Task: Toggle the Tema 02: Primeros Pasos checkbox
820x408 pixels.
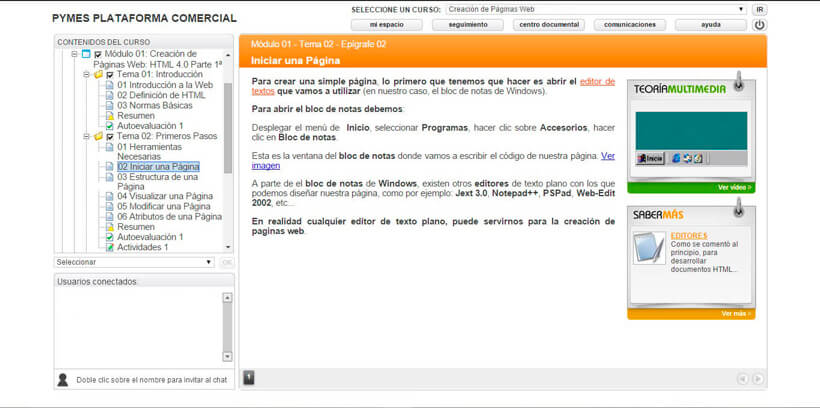Action: point(109,137)
